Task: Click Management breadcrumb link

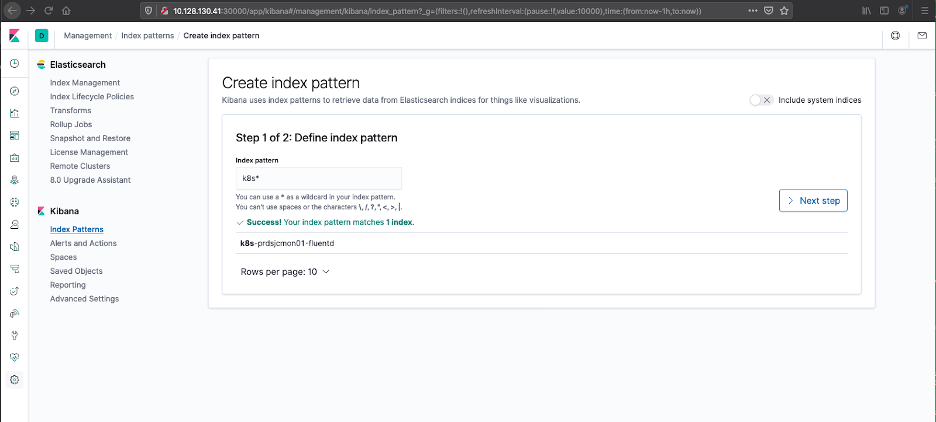Action: click(88, 36)
